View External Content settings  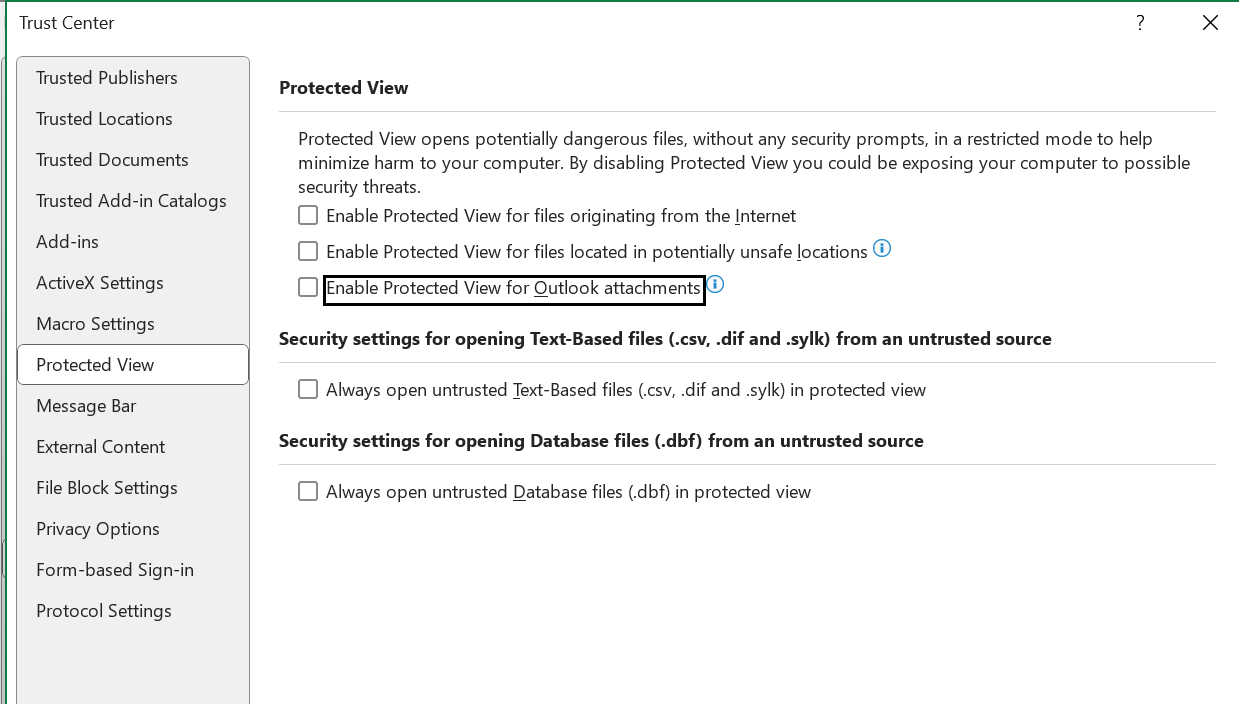click(100, 447)
